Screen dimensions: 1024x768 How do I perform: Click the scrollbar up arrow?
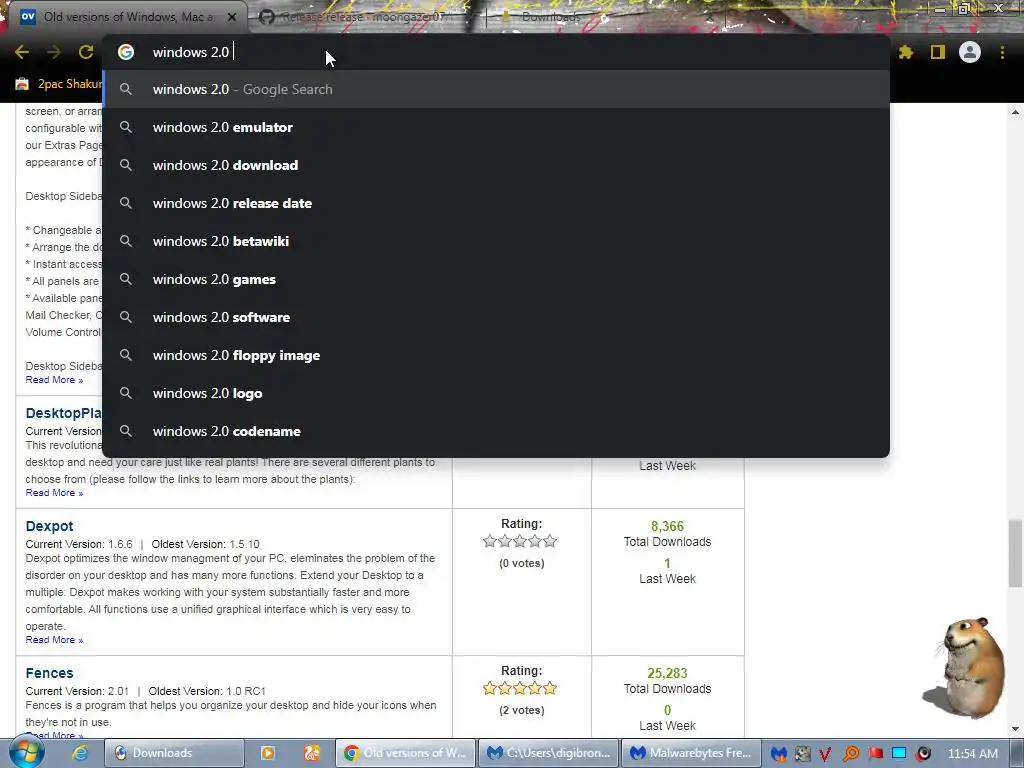point(1015,112)
